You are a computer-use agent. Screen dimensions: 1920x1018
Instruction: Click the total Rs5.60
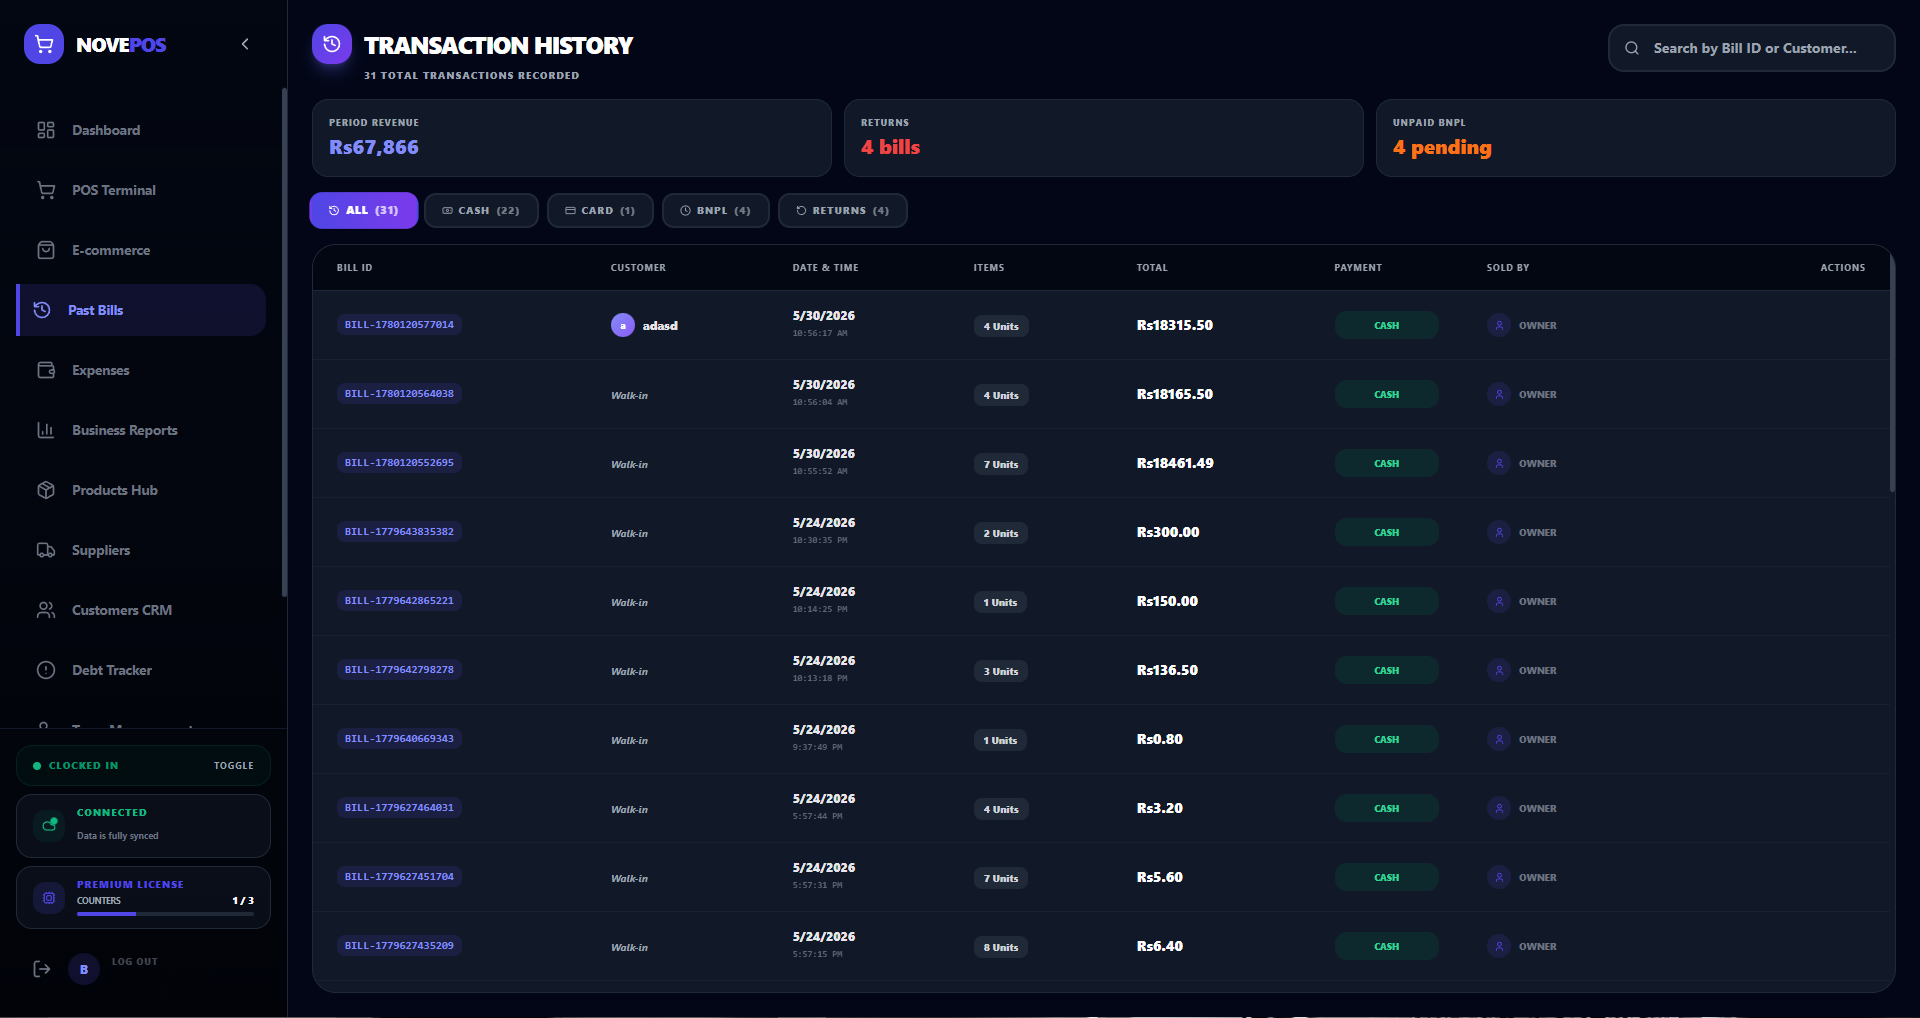(x=1160, y=877)
